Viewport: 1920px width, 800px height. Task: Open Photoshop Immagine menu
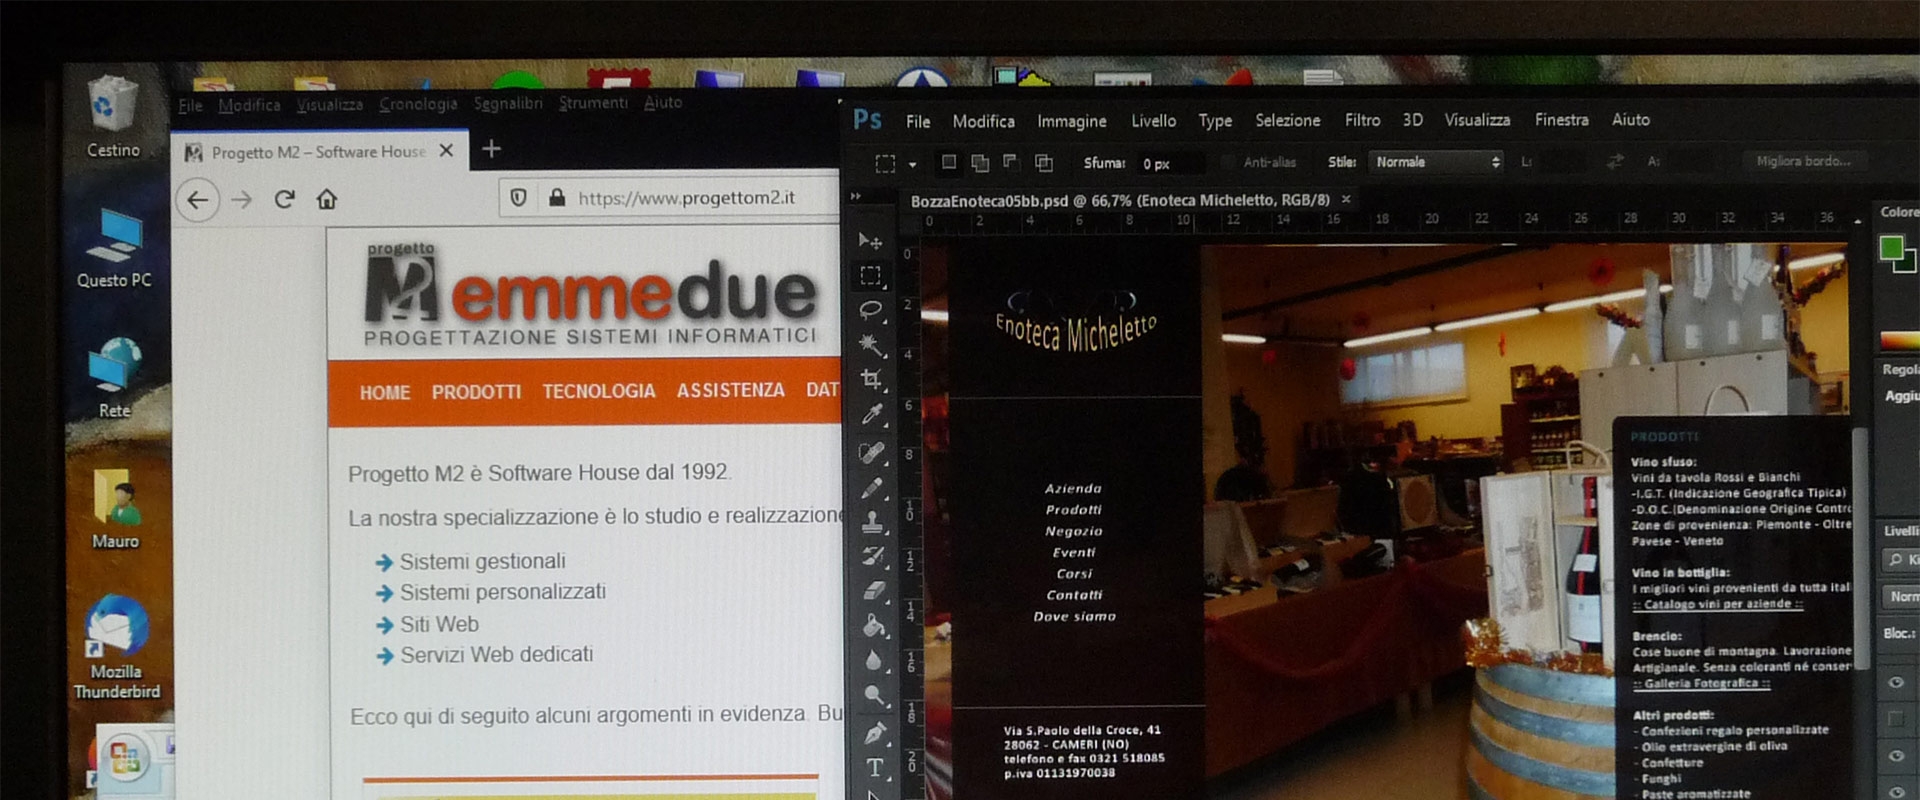[x=1071, y=121]
